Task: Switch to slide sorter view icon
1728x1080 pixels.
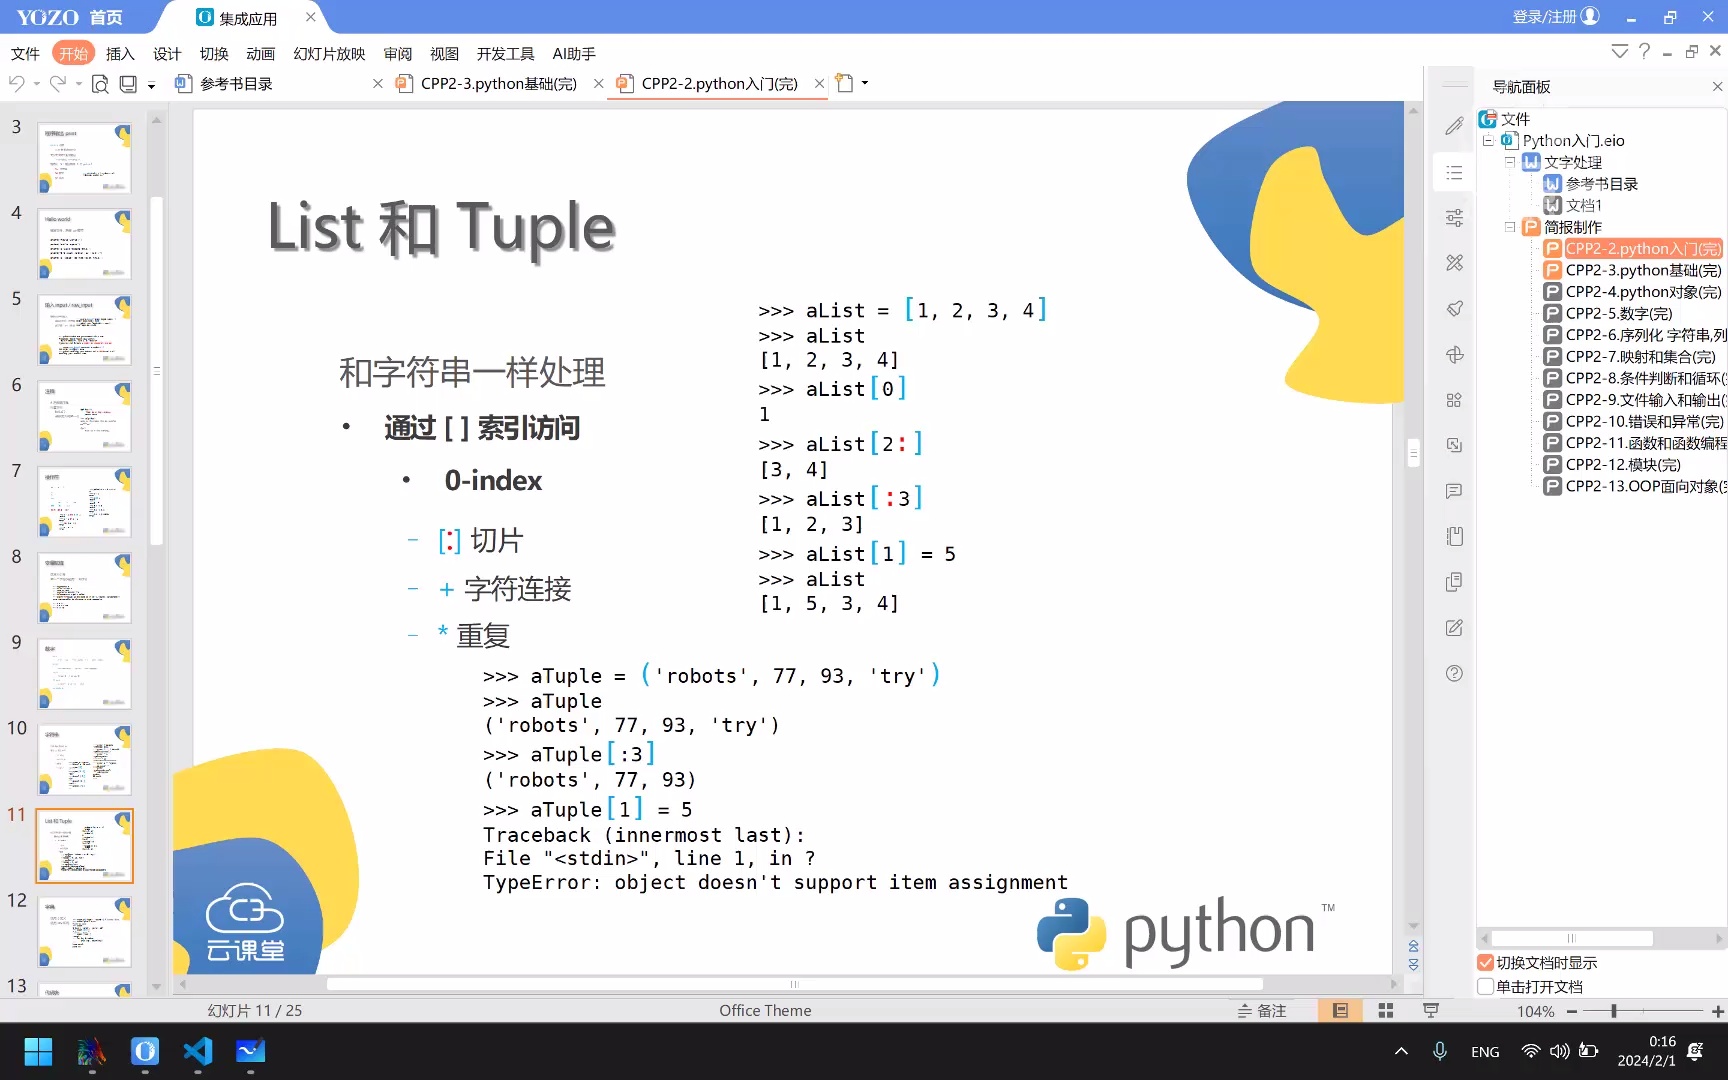Action: coord(1385,1010)
